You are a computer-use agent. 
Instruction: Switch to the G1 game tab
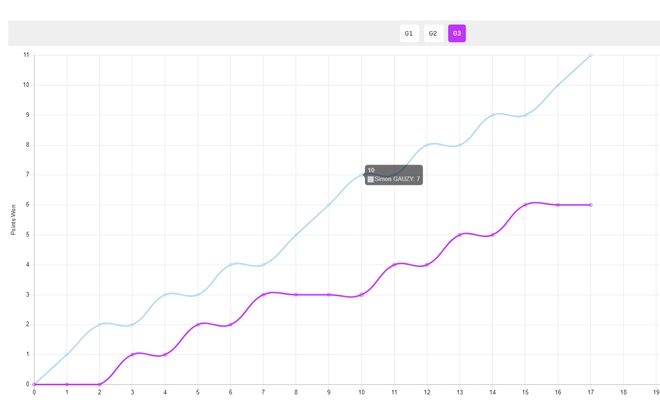[409, 33]
